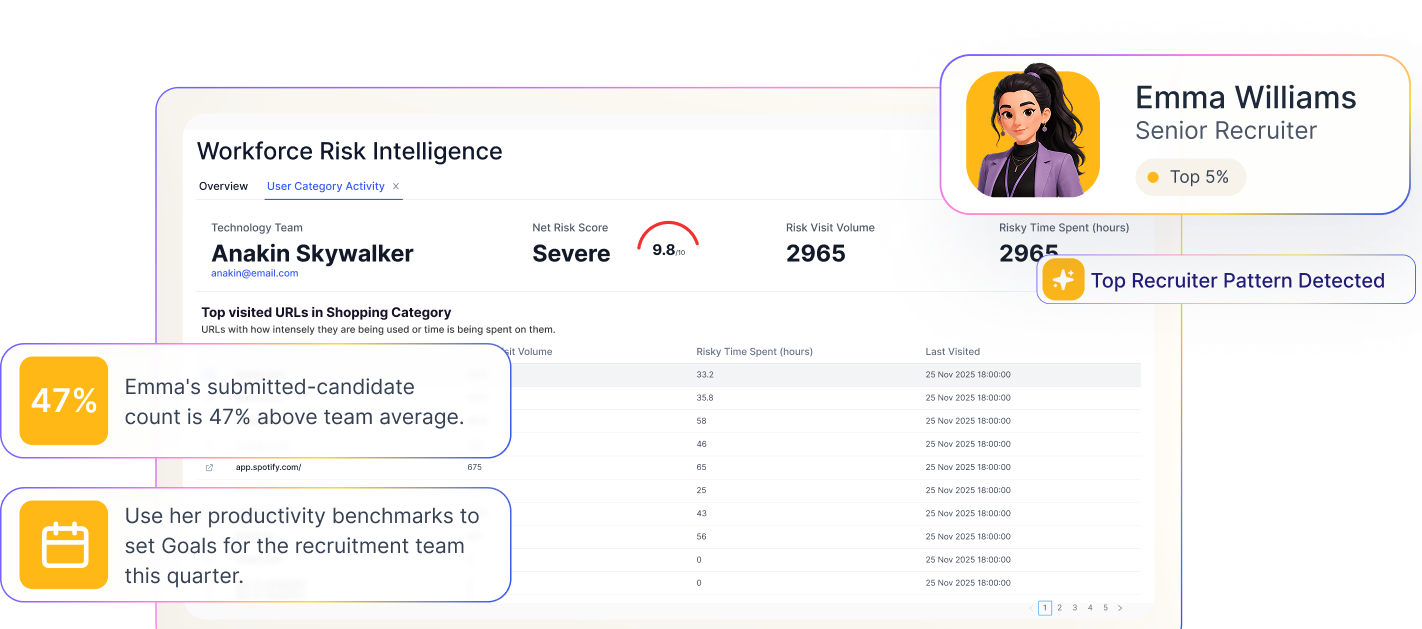
Task: Click the productivity benchmarks recommendation card text
Action: (x=302, y=545)
